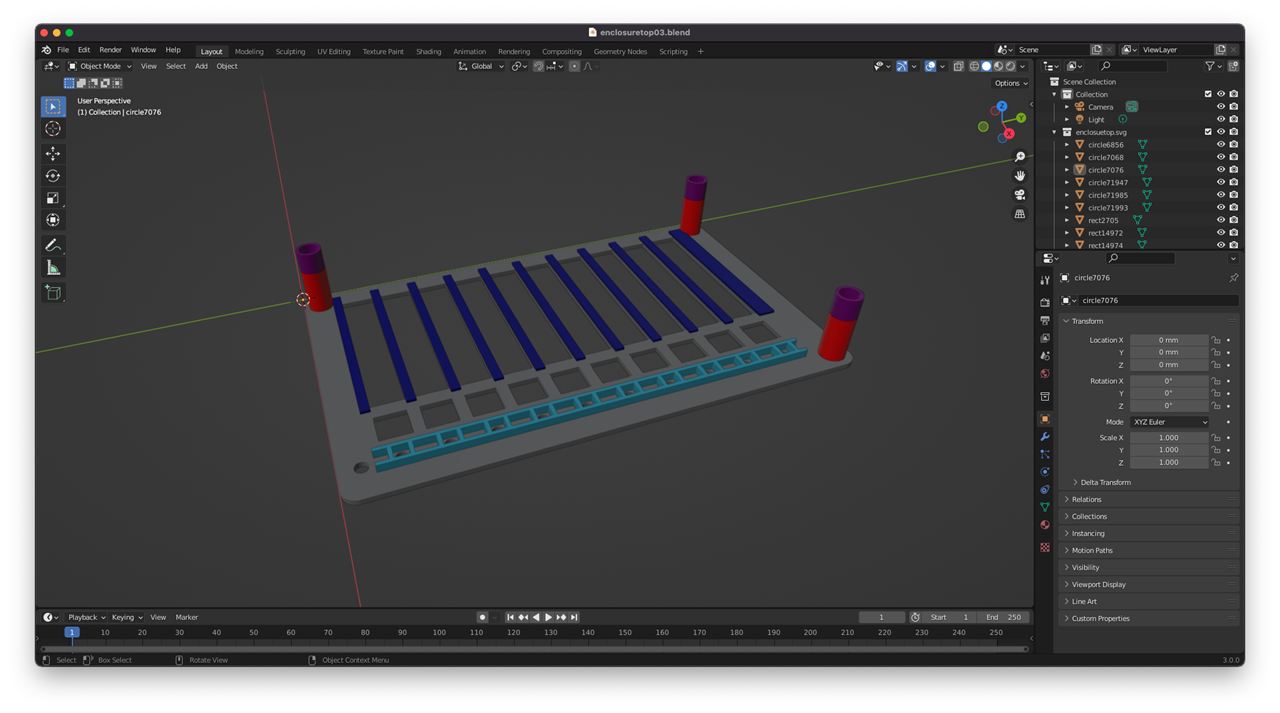Uncheck the Collection exclude checkbox
Viewport: 1280px width, 713px height.
[1208, 94]
